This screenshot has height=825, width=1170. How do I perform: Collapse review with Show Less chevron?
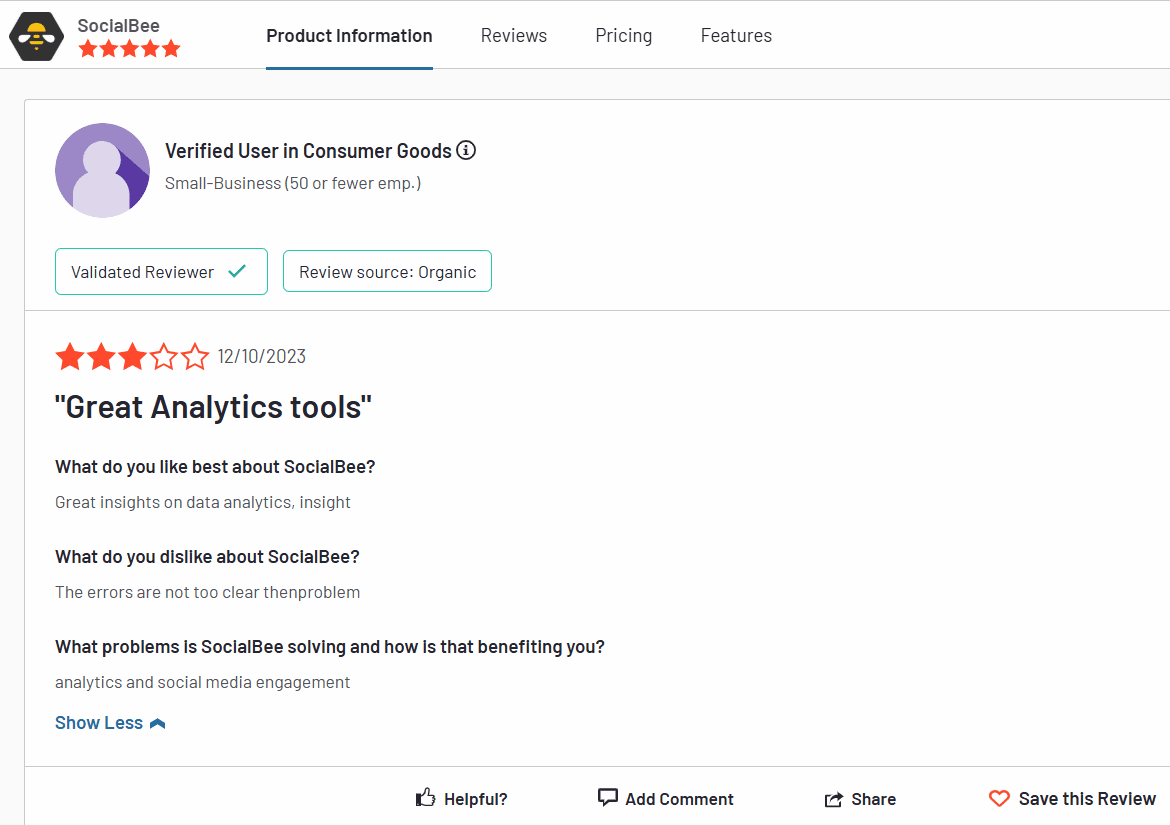pyautogui.click(x=157, y=723)
